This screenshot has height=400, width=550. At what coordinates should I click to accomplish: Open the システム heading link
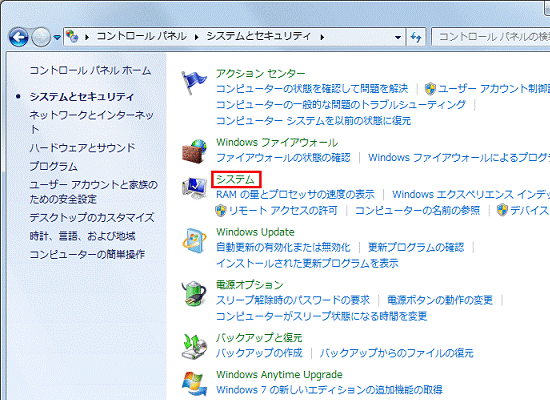(x=235, y=179)
